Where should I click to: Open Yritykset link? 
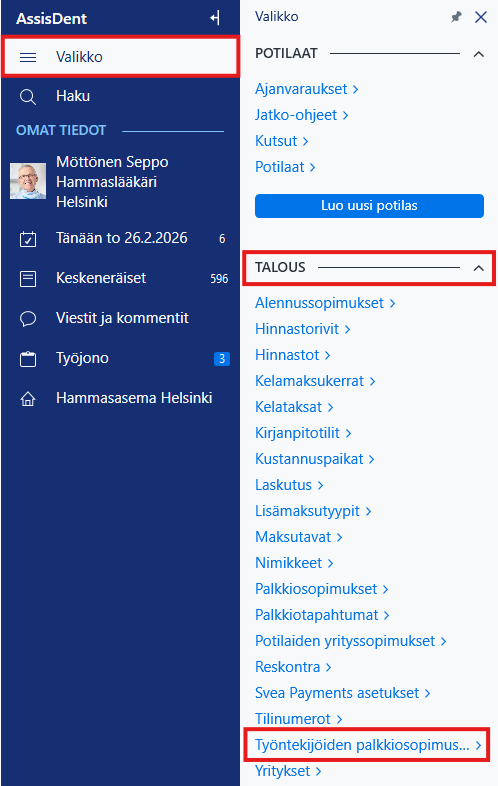[x=288, y=771]
